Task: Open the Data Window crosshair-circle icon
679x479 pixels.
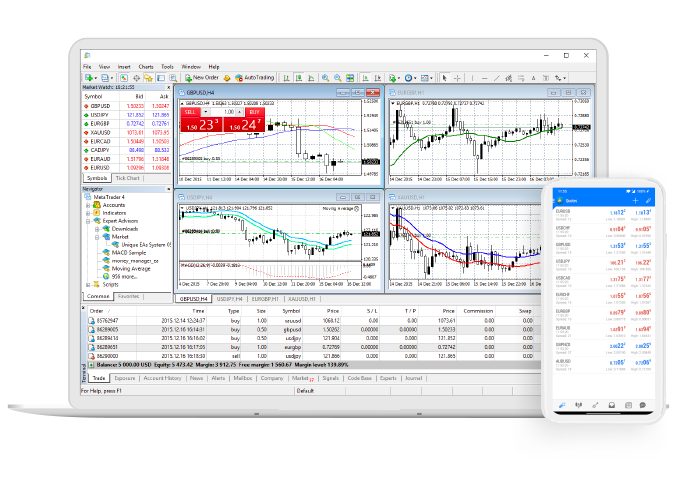Action: 136,78
